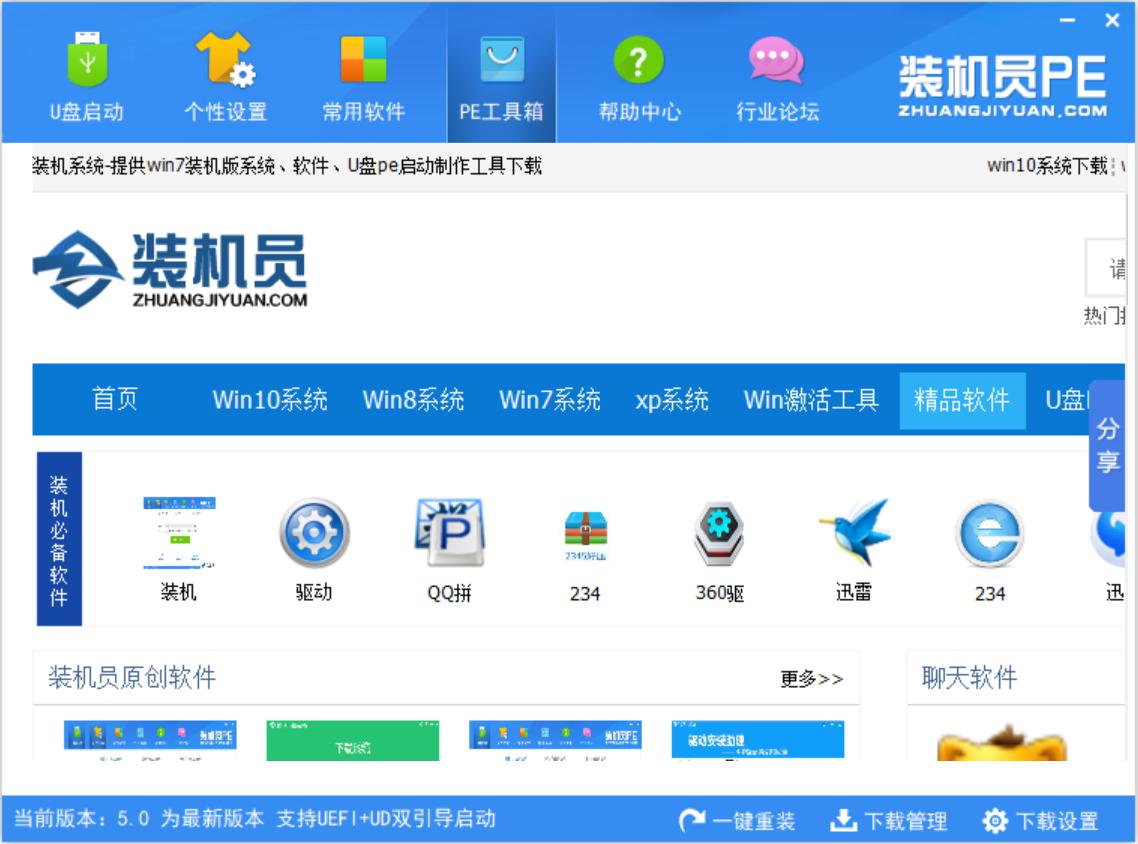Minimize the 装机员PE window
The image size is (1138, 844).
coord(1068,20)
